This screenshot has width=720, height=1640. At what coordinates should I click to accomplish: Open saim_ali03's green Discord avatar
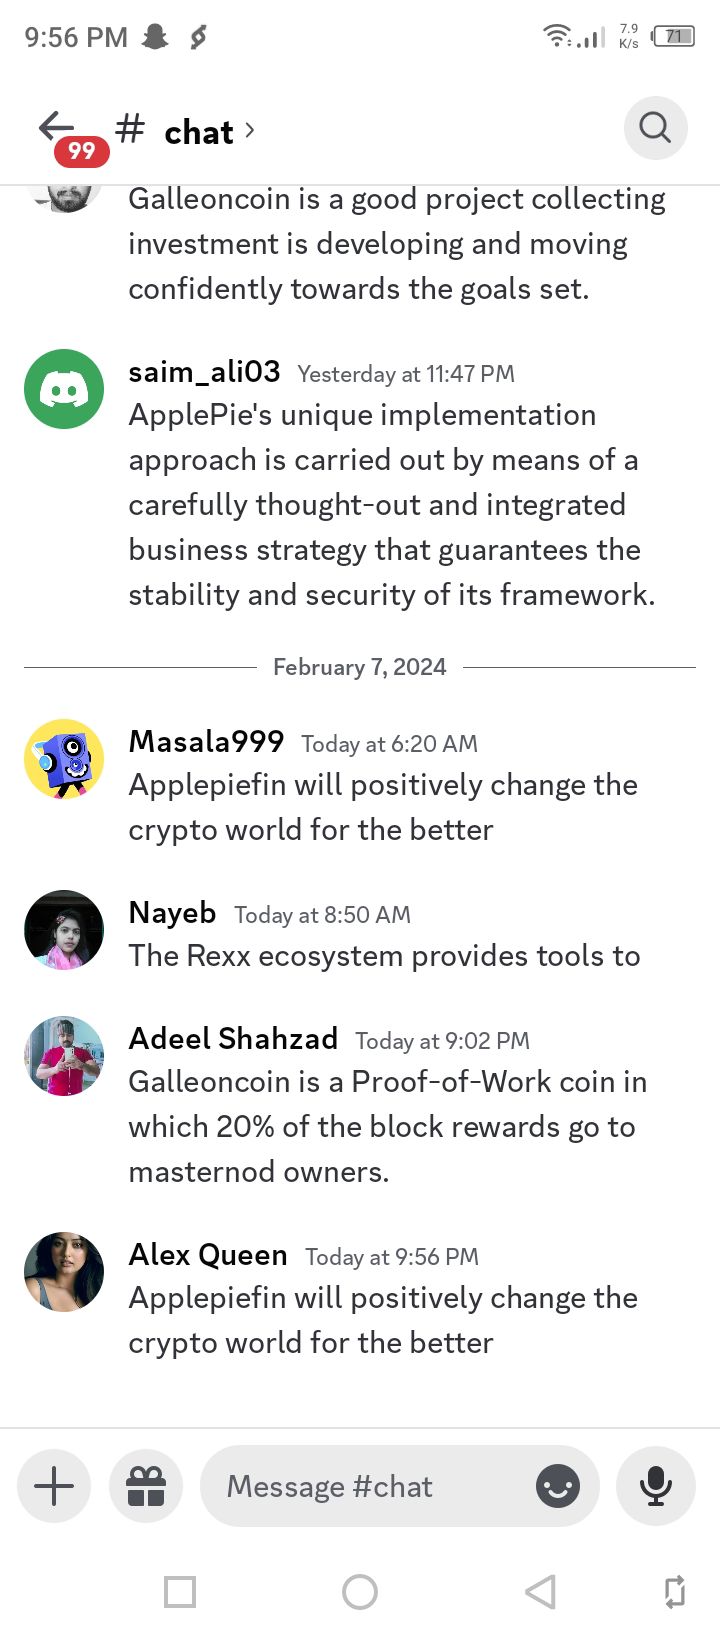click(x=64, y=389)
